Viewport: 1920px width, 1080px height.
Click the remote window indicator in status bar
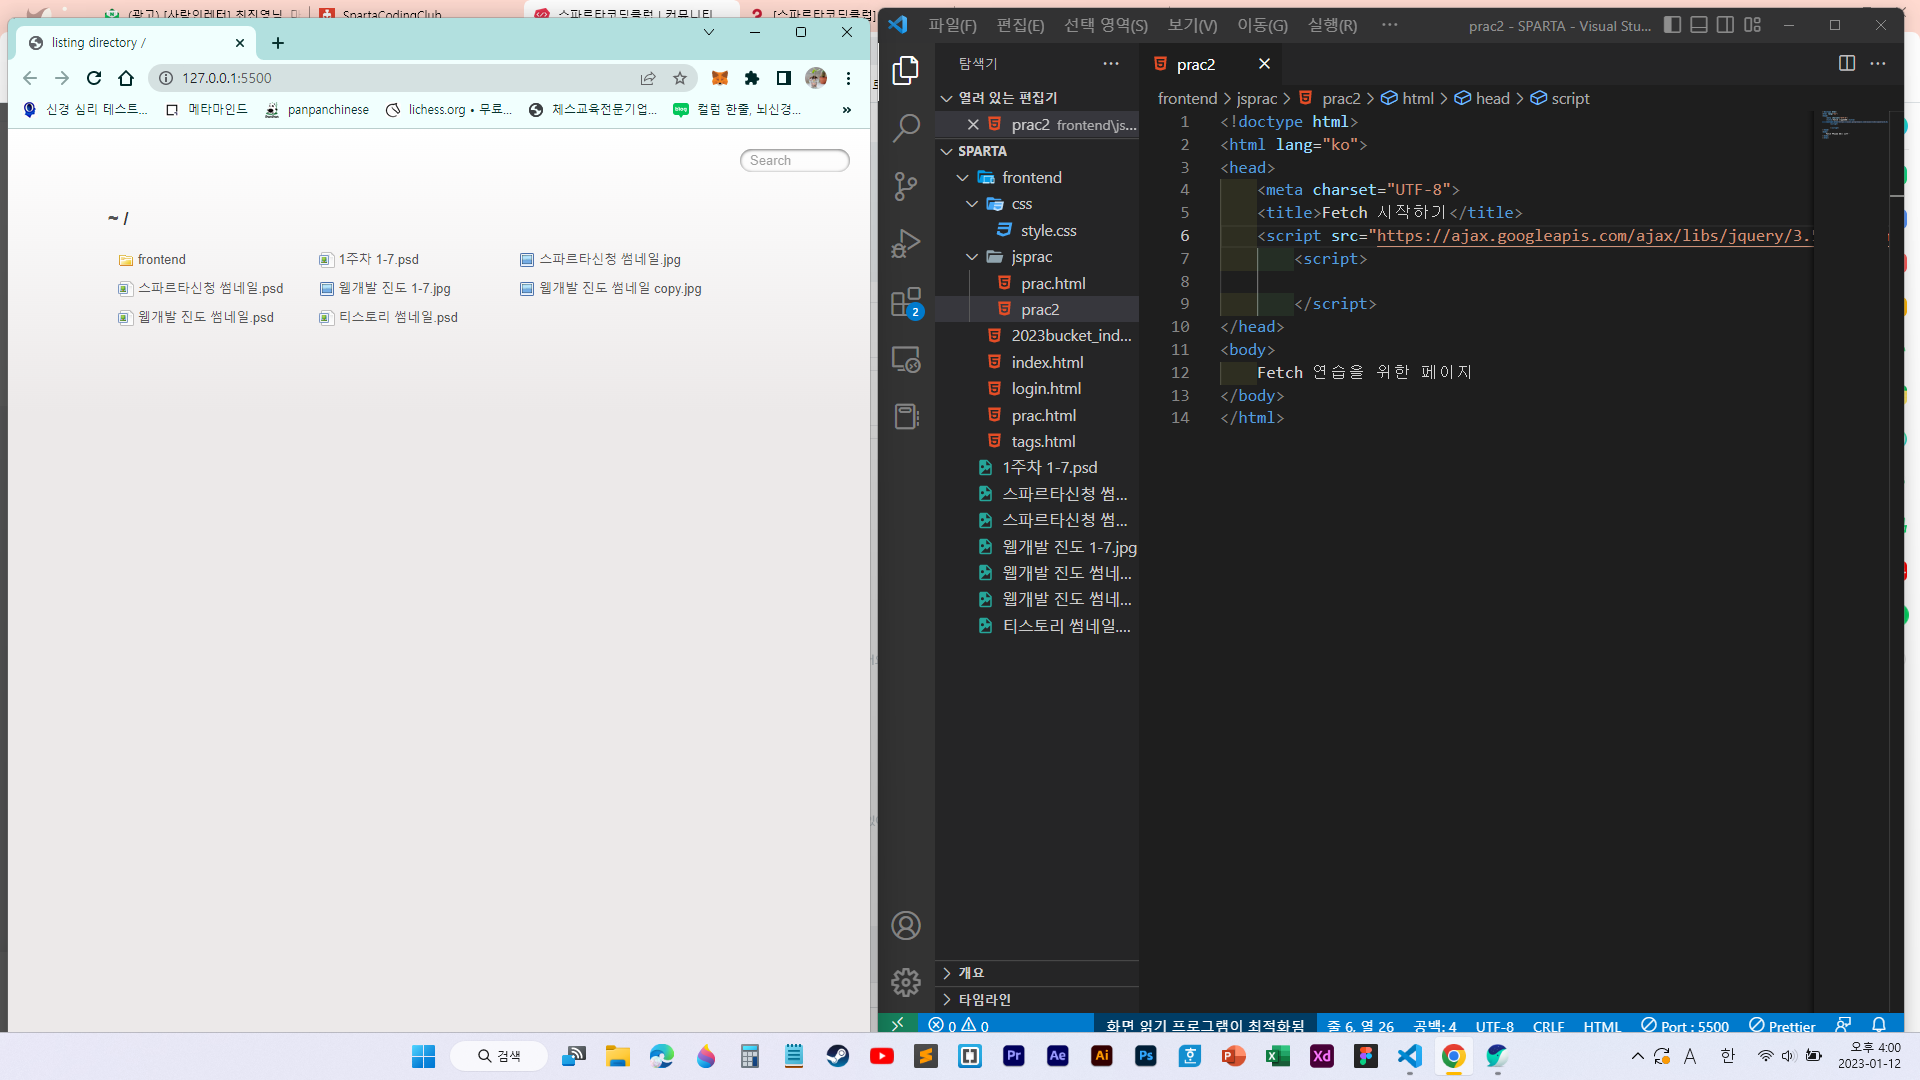pos(898,1024)
